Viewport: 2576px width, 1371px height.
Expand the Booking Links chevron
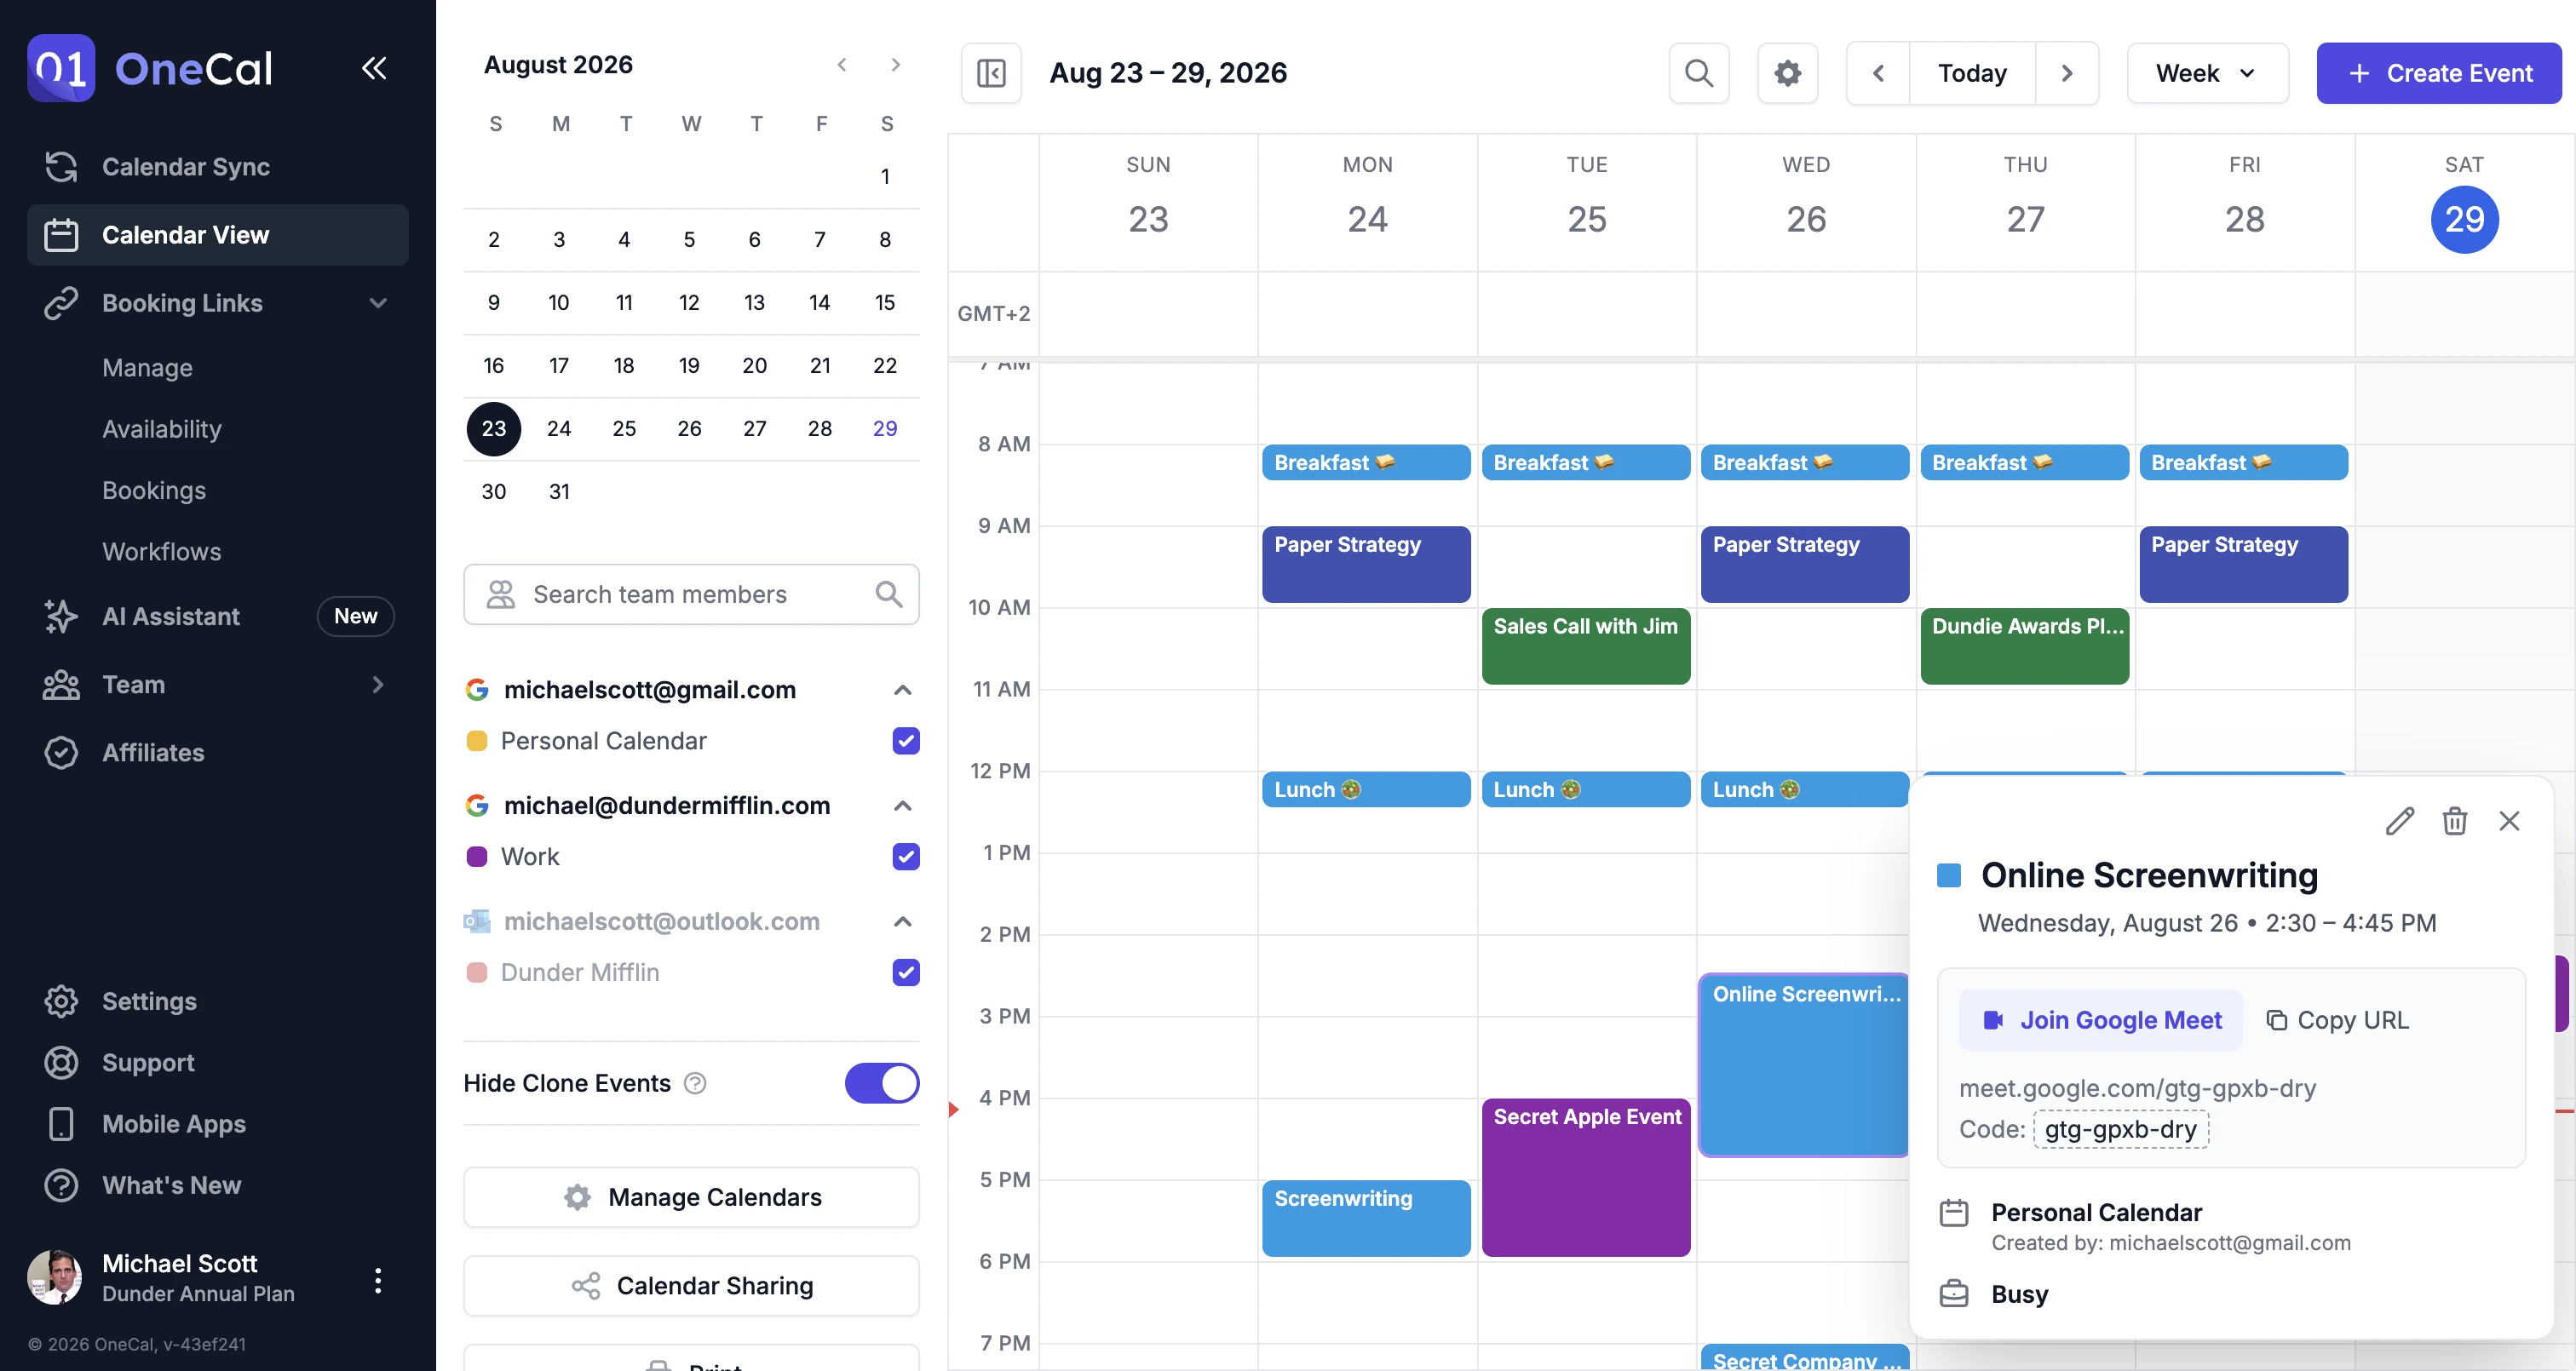(378, 303)
